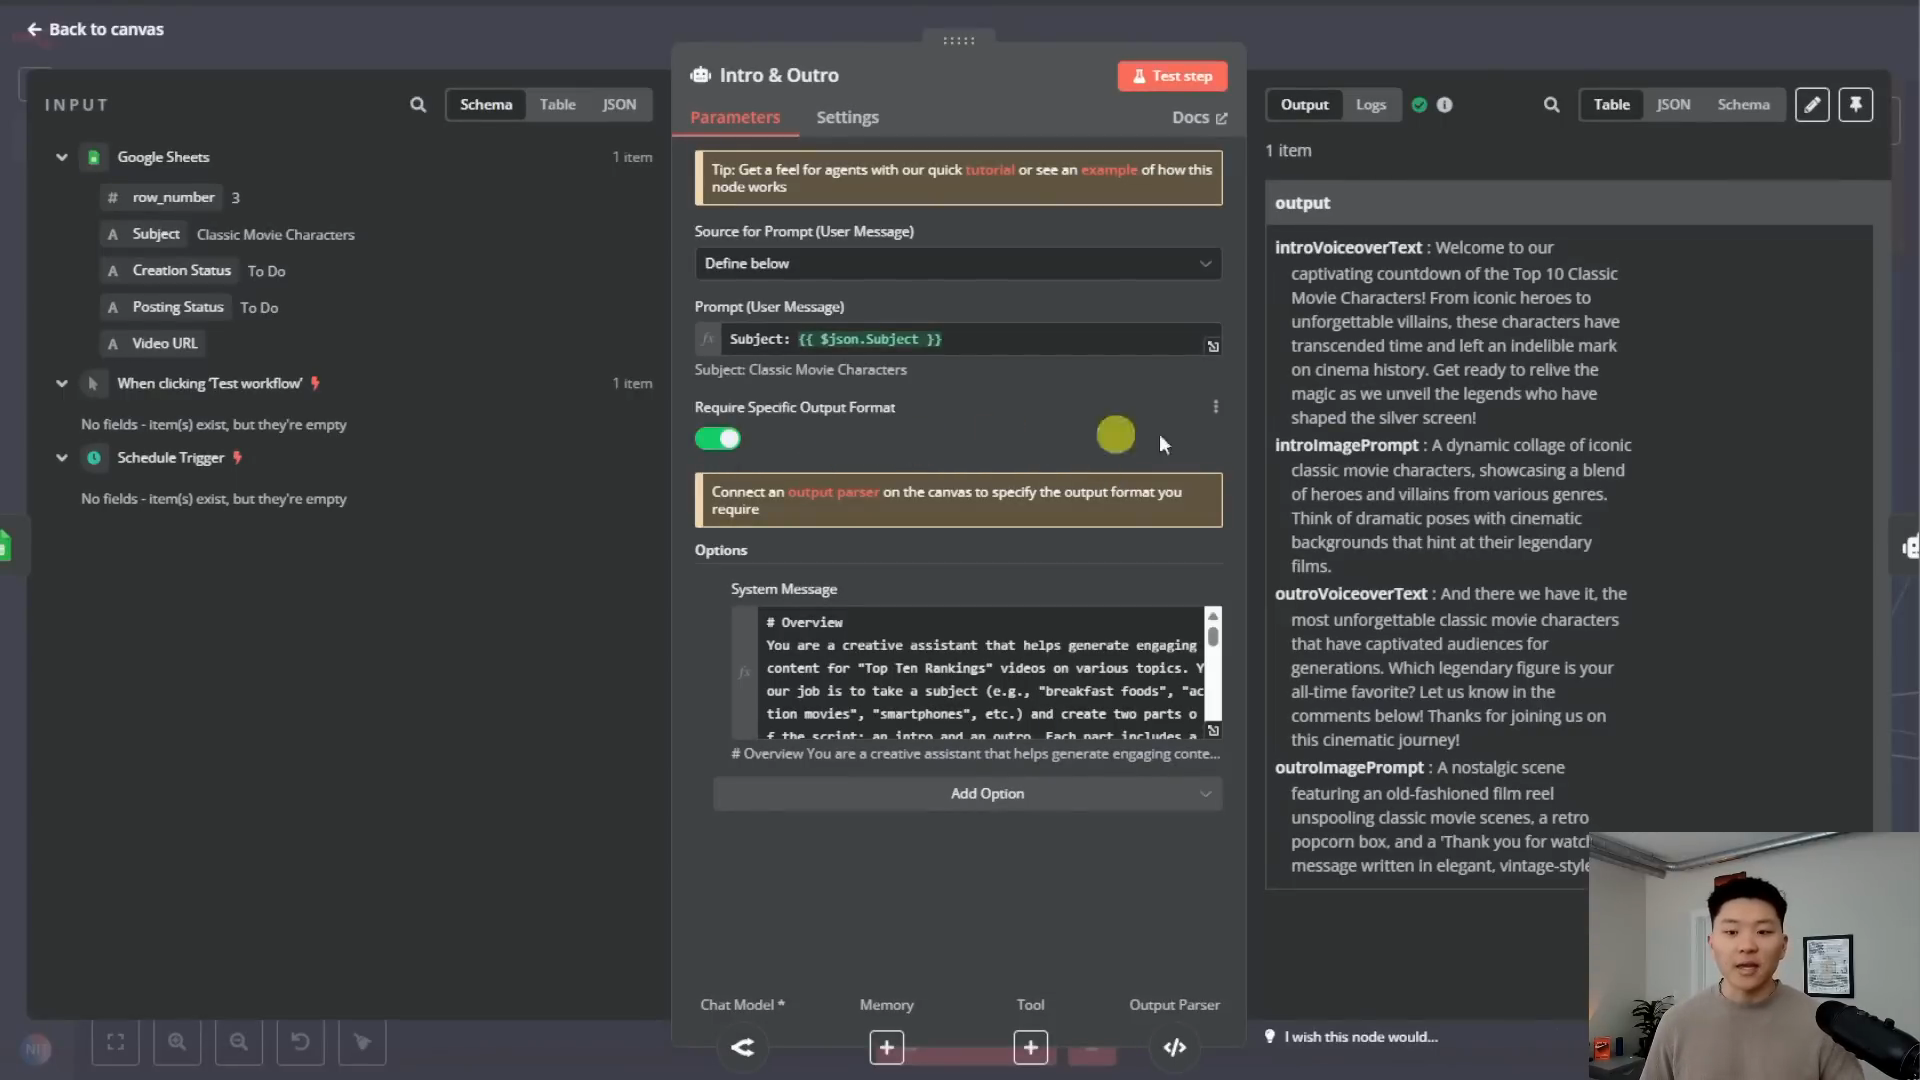Pin the output data

[x=1855, y=104]
